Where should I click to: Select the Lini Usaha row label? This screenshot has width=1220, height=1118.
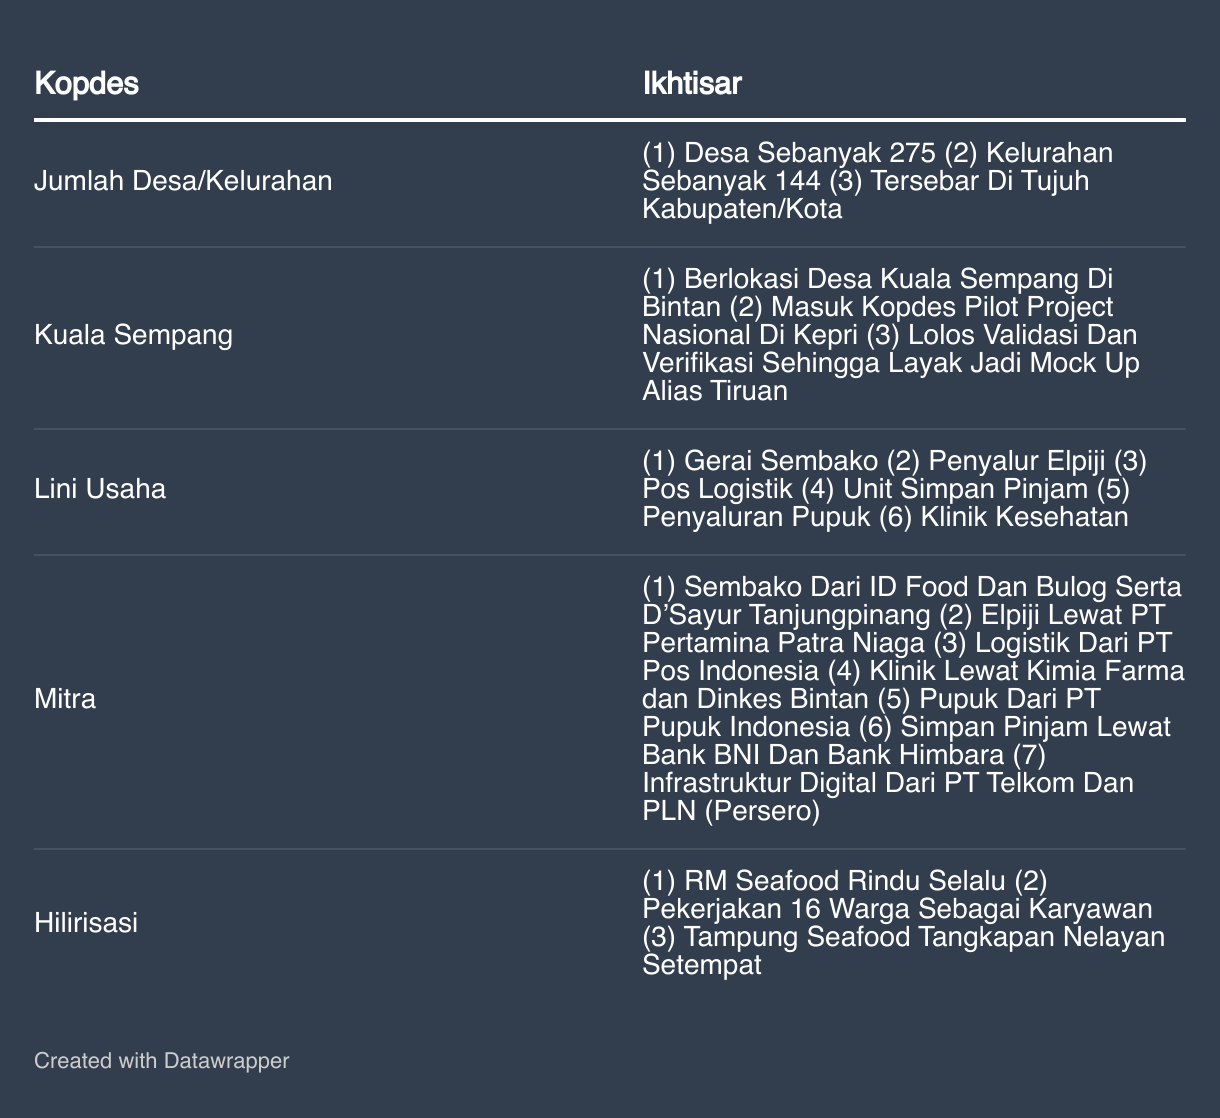coord(100,489)
